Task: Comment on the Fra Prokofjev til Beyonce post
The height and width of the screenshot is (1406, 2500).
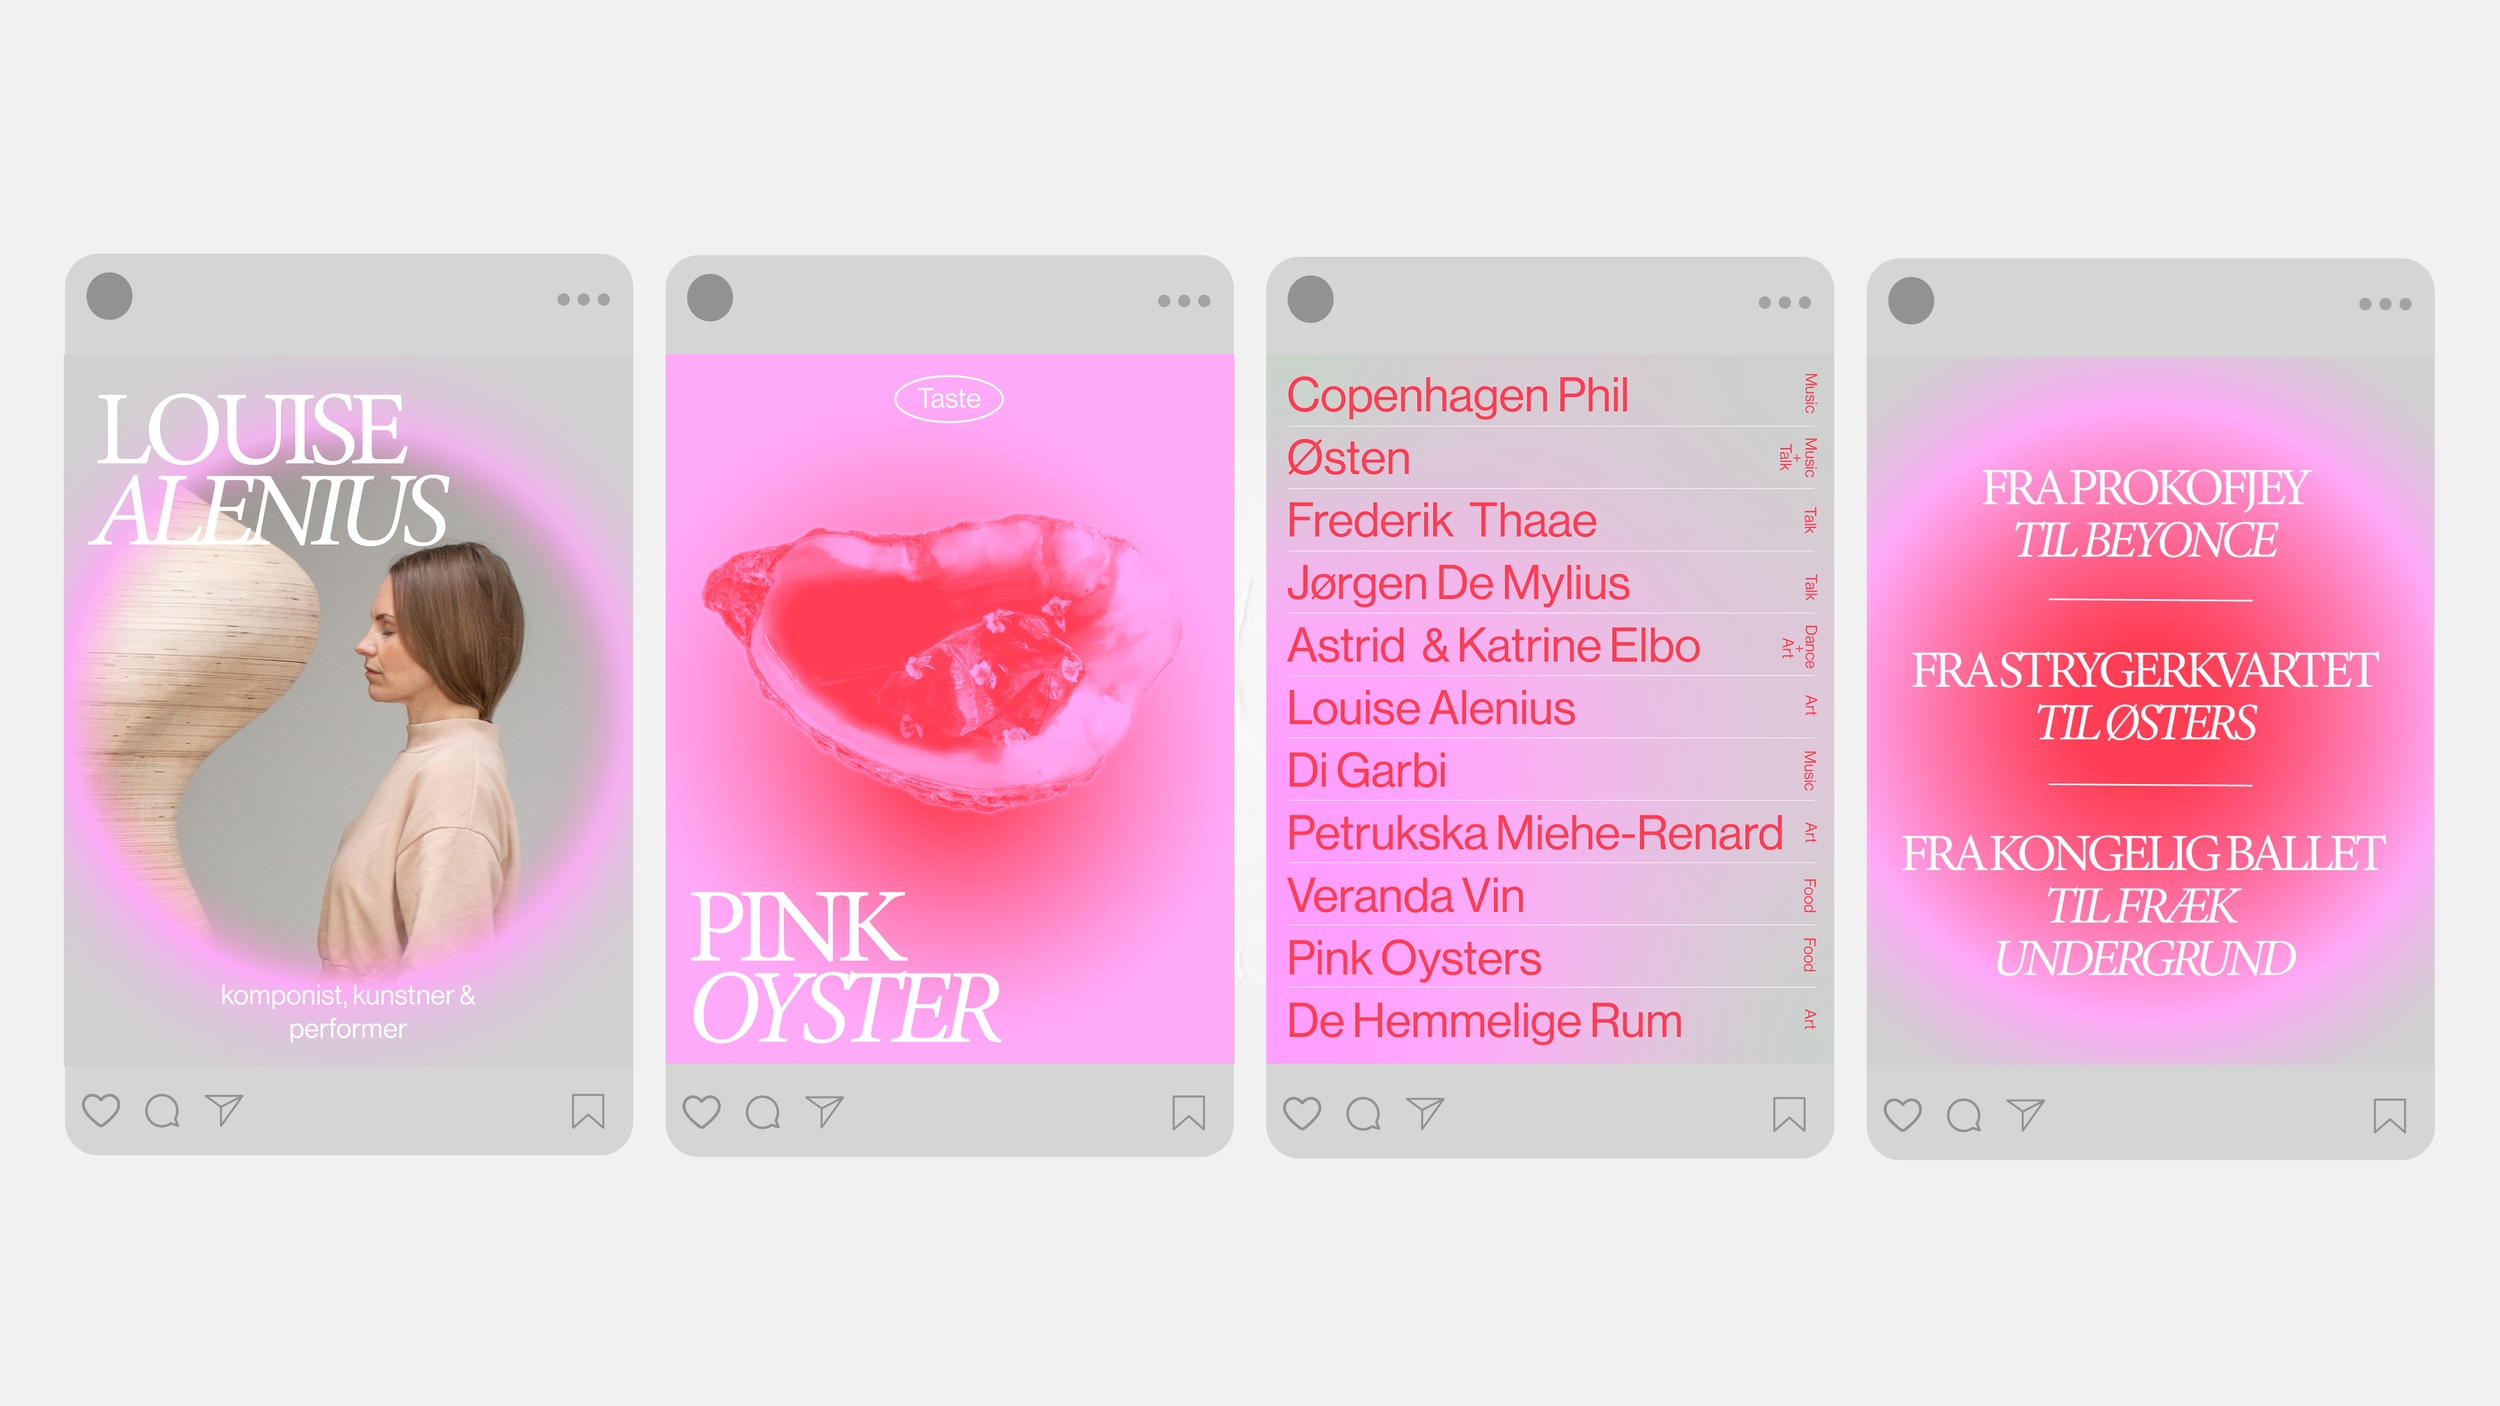Action: 1964,1115
